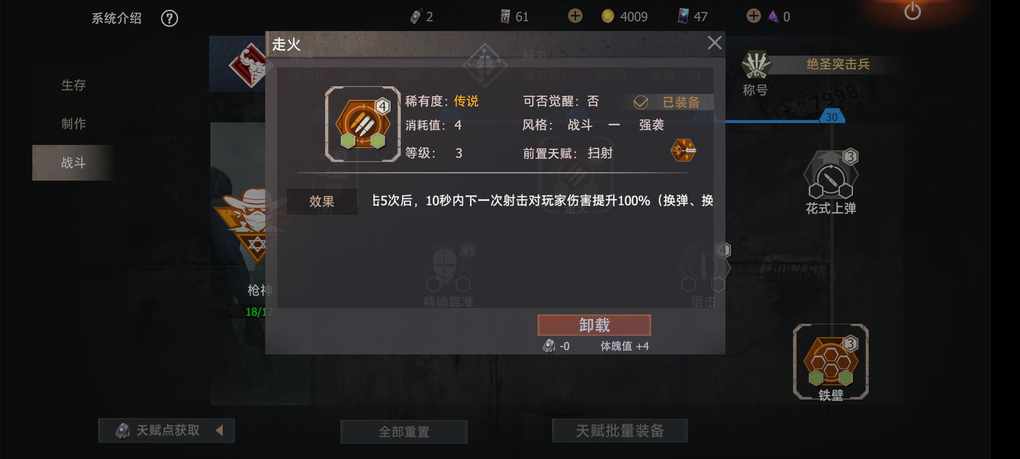The image size is (1020, 459).
Task: Click the 全部重置 reset all button
Action: 404,432
